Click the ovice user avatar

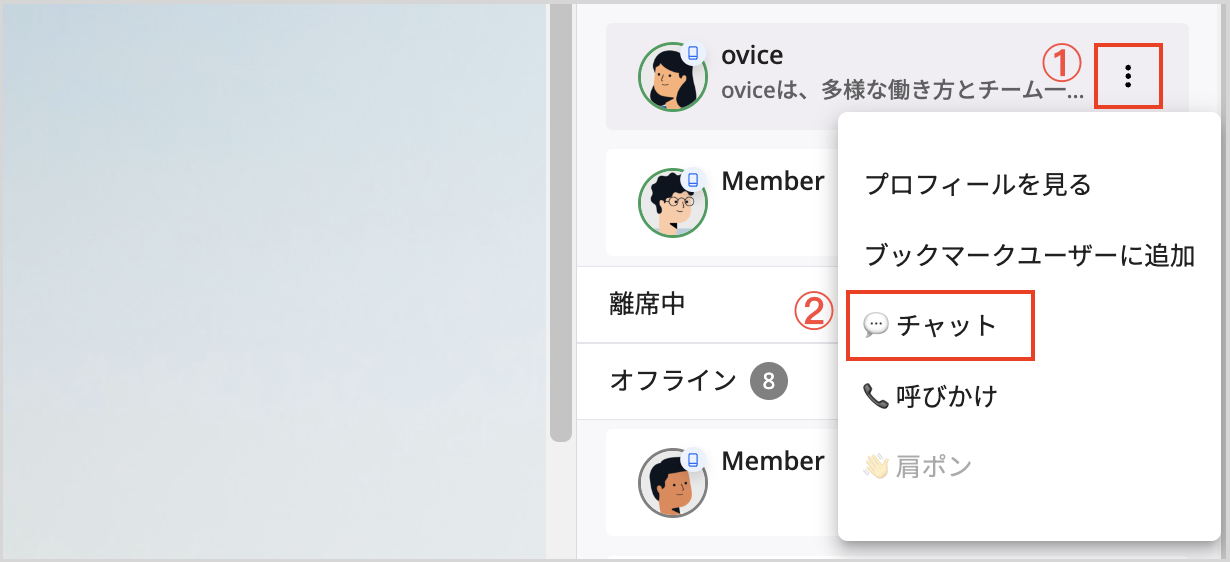tap(672, 77)
